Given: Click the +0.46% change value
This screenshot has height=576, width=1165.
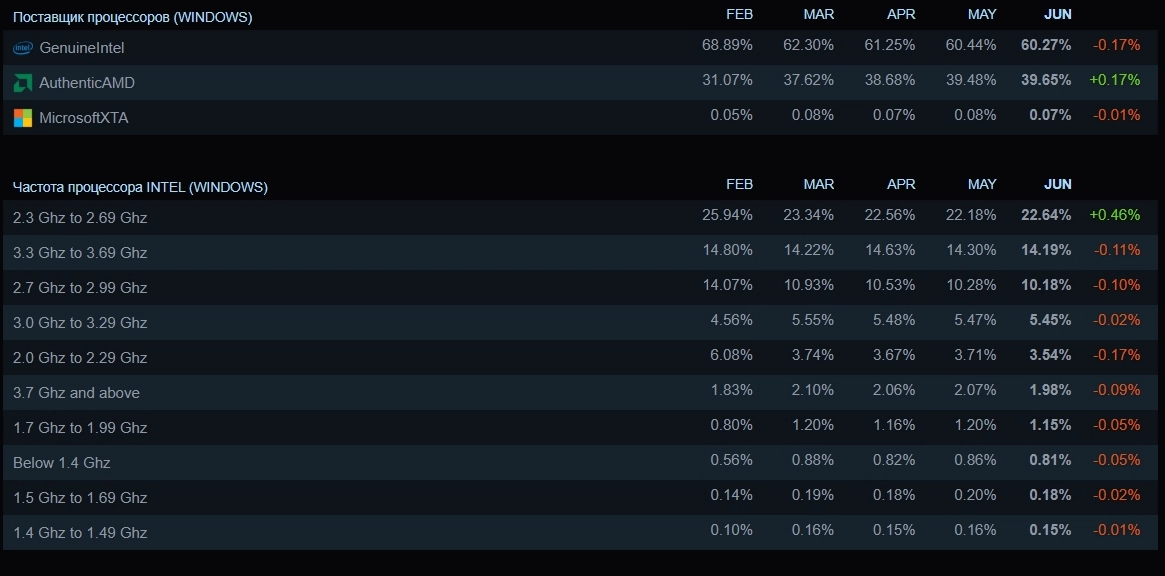Looking at the screenshot, I should coord(1115,215).
